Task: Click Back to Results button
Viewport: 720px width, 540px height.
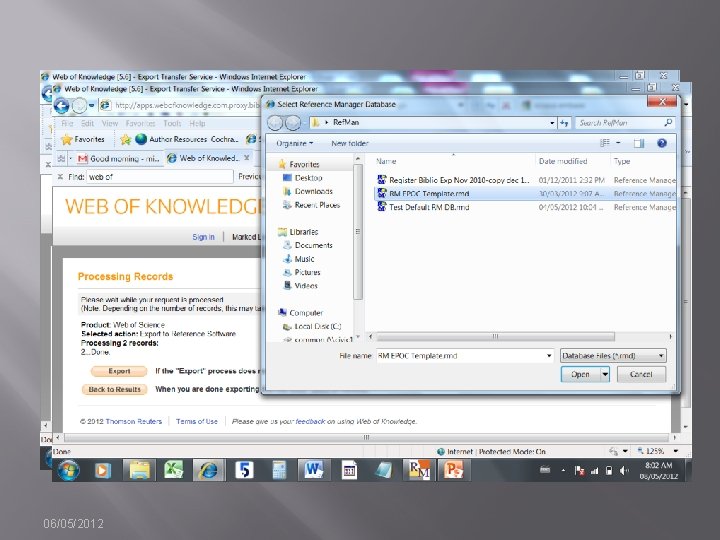Action: [114, 389]
